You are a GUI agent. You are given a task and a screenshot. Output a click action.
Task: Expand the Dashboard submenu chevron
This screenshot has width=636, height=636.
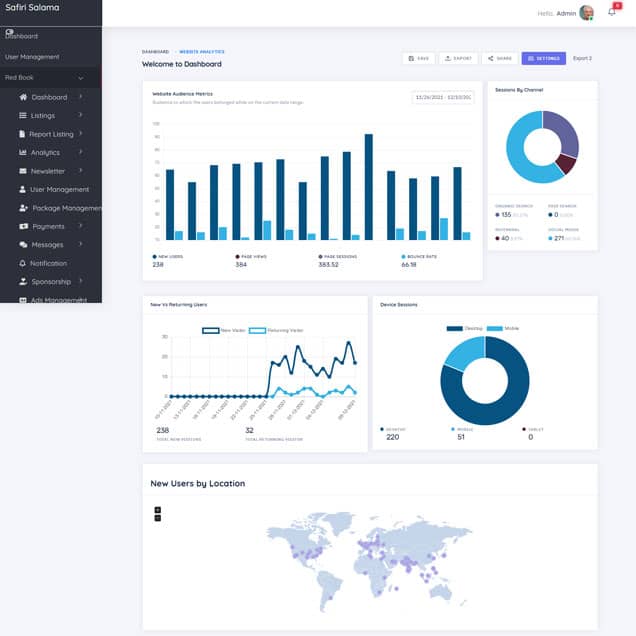click(81, 97)
